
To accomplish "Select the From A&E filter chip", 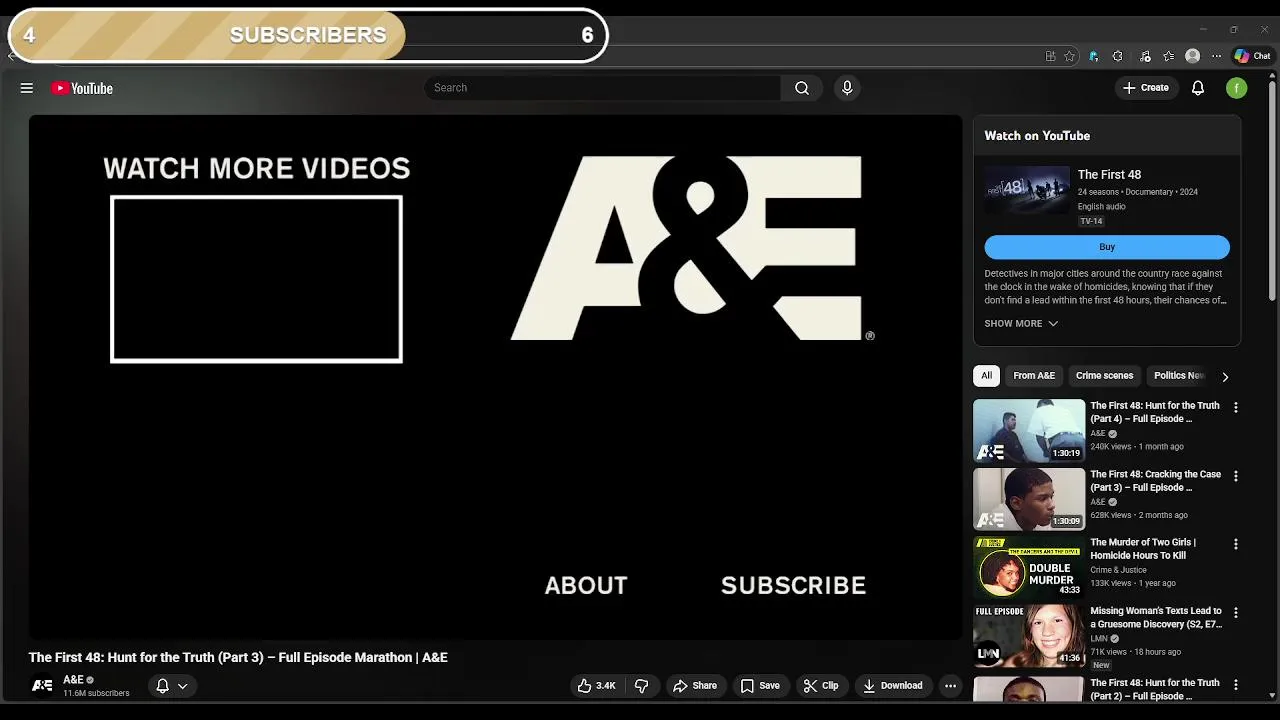I will (1034, 376).
